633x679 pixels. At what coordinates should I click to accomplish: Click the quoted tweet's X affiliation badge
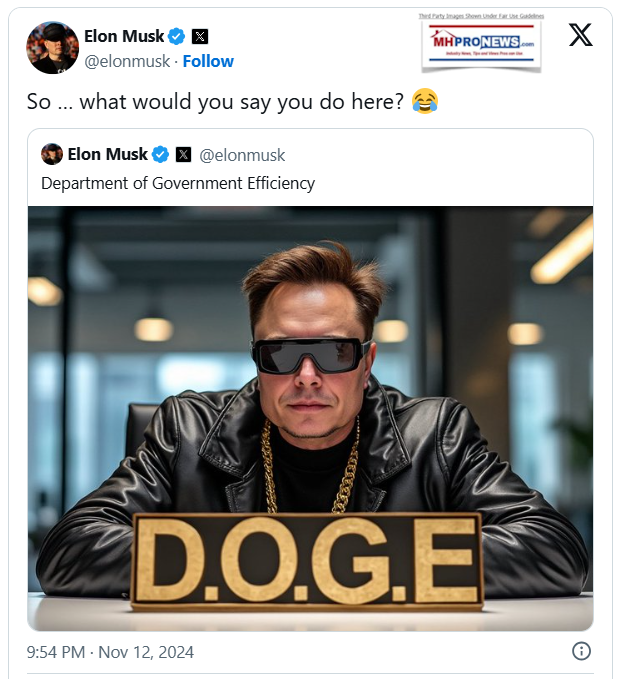[183, 154]
